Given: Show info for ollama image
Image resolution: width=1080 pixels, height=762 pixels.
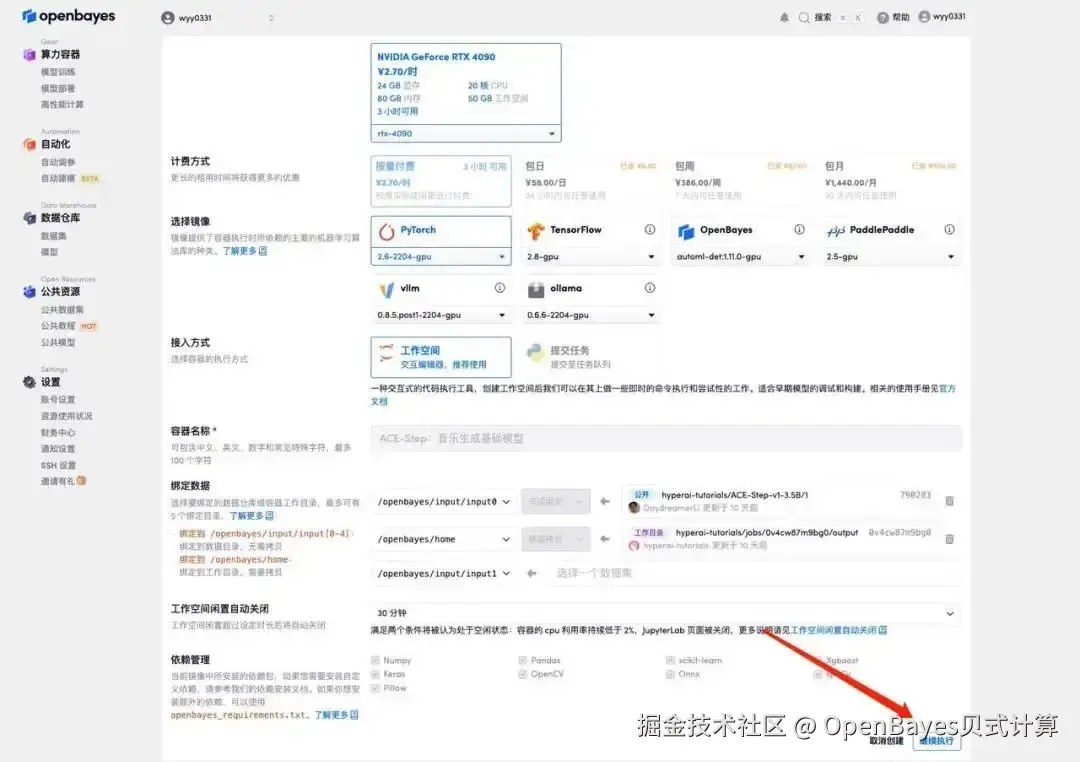Looking at the screenshot, I should [650, 288].
